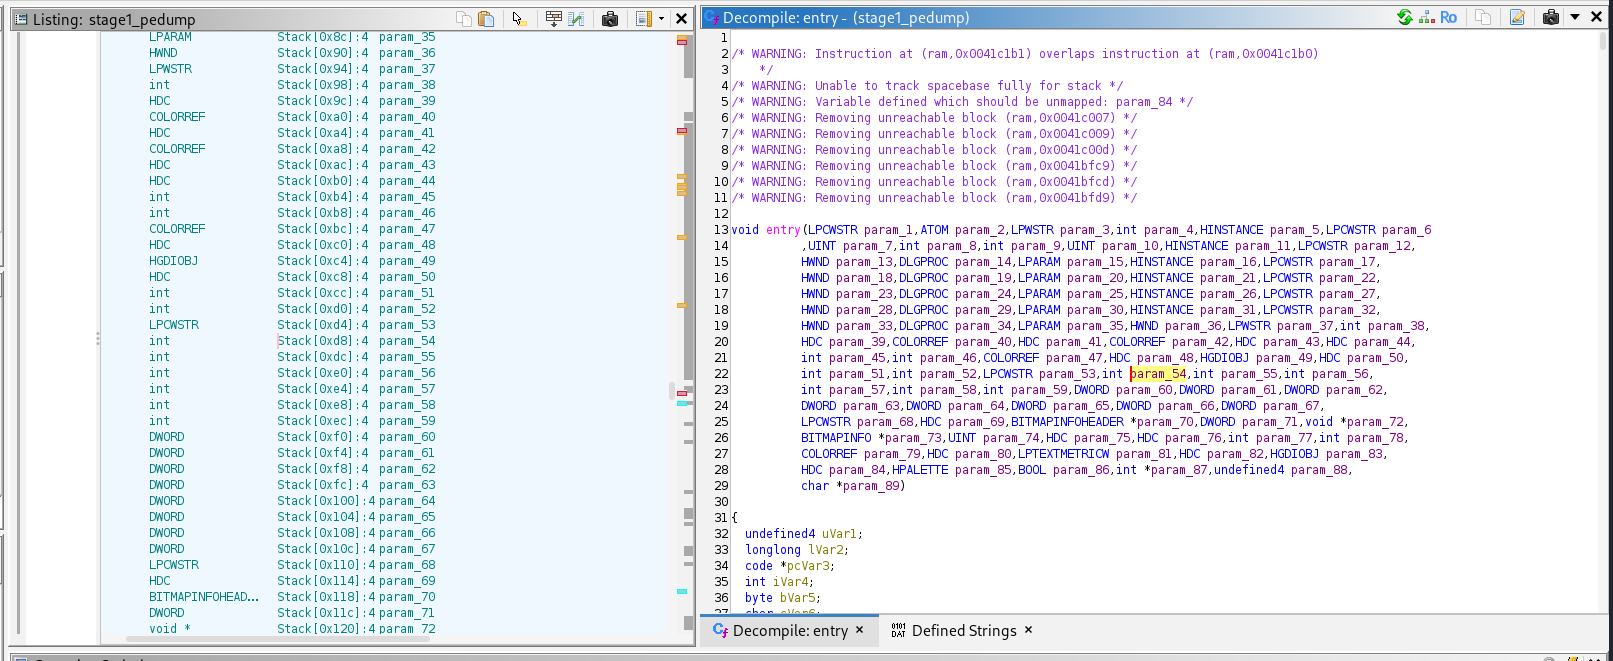
Task: Click Stack[0x100]:4 in the Listing
Action: point(326,501)
